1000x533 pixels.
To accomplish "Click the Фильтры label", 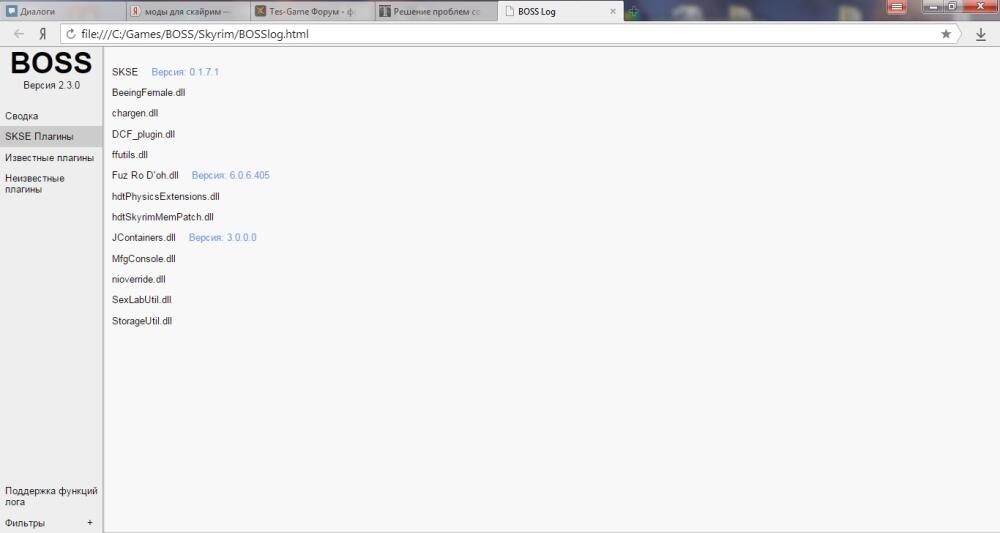I will [x=25, y=523].
